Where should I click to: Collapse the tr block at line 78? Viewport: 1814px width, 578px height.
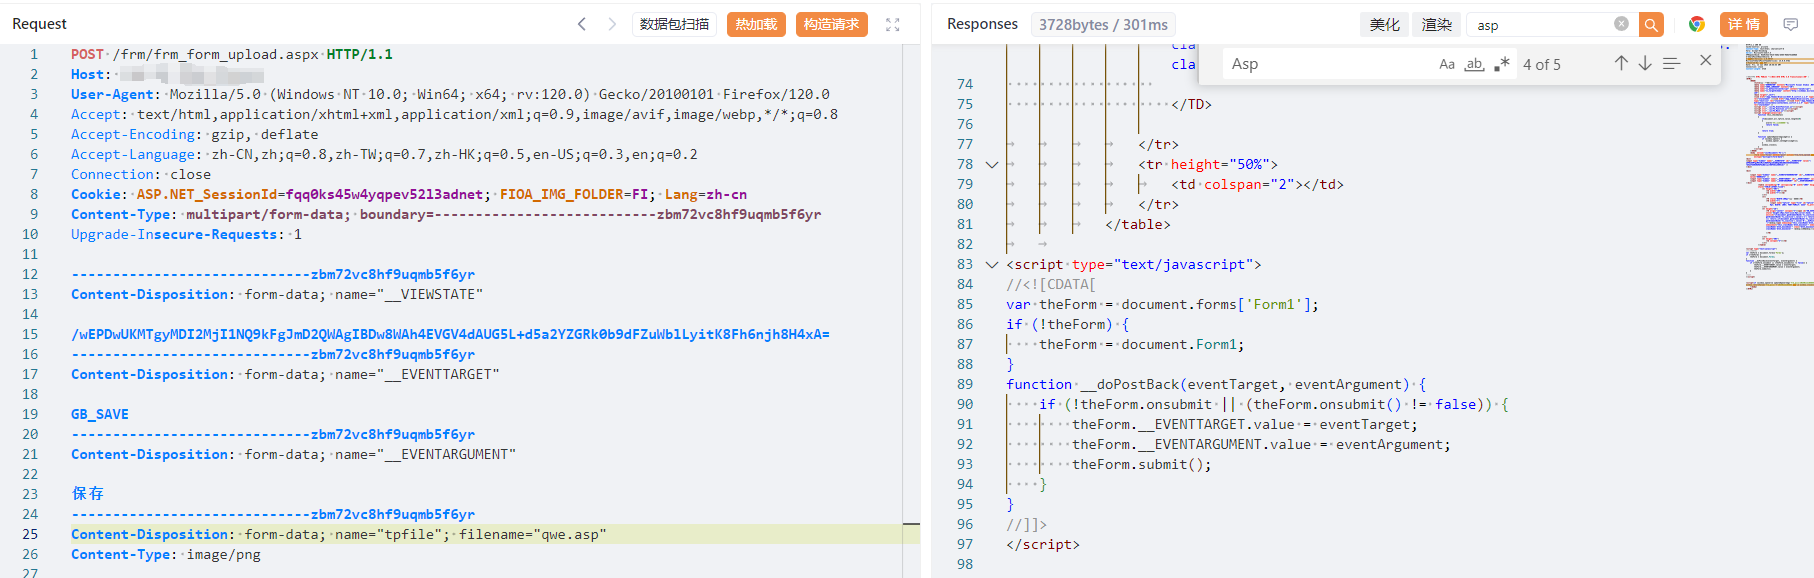[x=992, y=165]
